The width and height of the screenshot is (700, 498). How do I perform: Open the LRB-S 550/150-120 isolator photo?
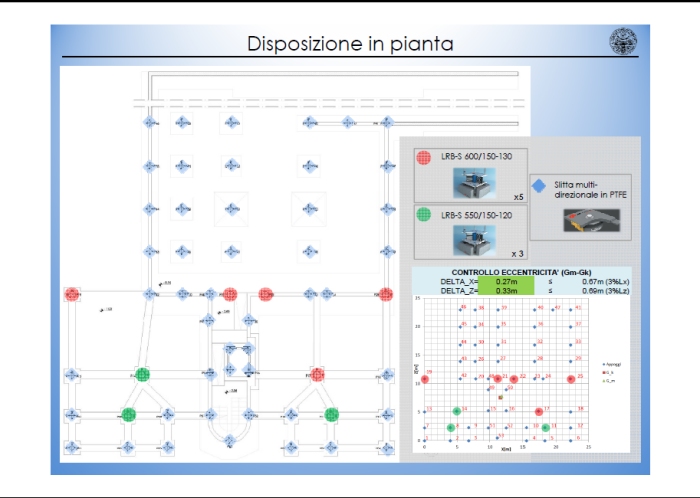pyautogui.click(x=473, y=238)
